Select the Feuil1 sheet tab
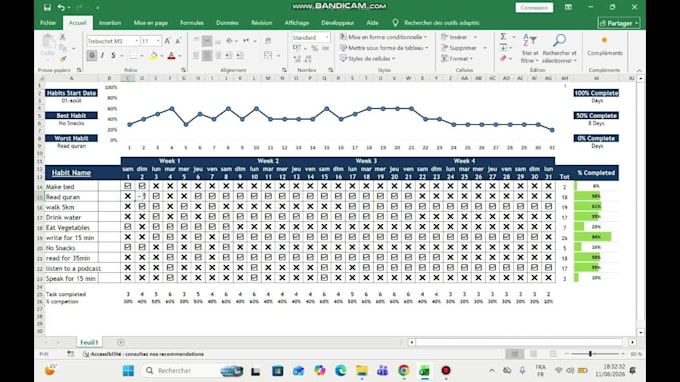The height and width of the screenshot is (382, 680). tap(89, 343)
